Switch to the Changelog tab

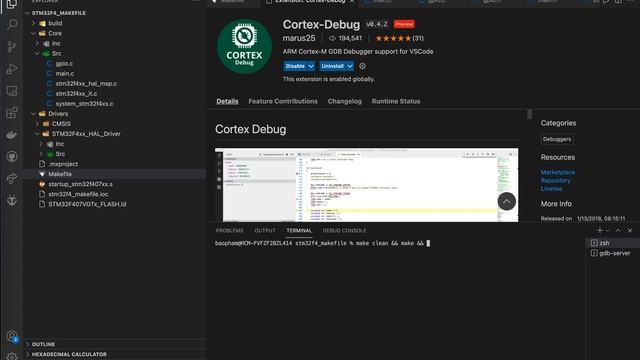(x=344, y=101)
